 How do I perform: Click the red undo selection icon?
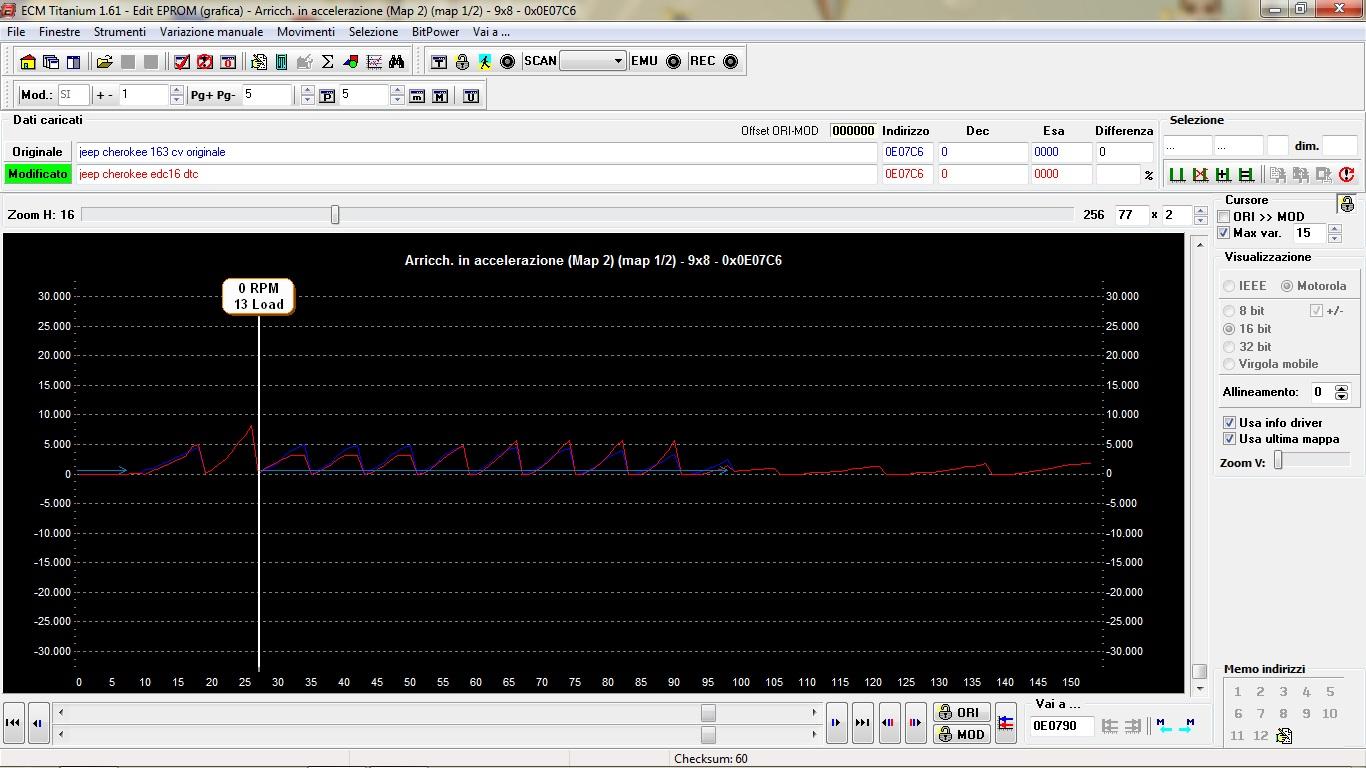[1346, 175]
